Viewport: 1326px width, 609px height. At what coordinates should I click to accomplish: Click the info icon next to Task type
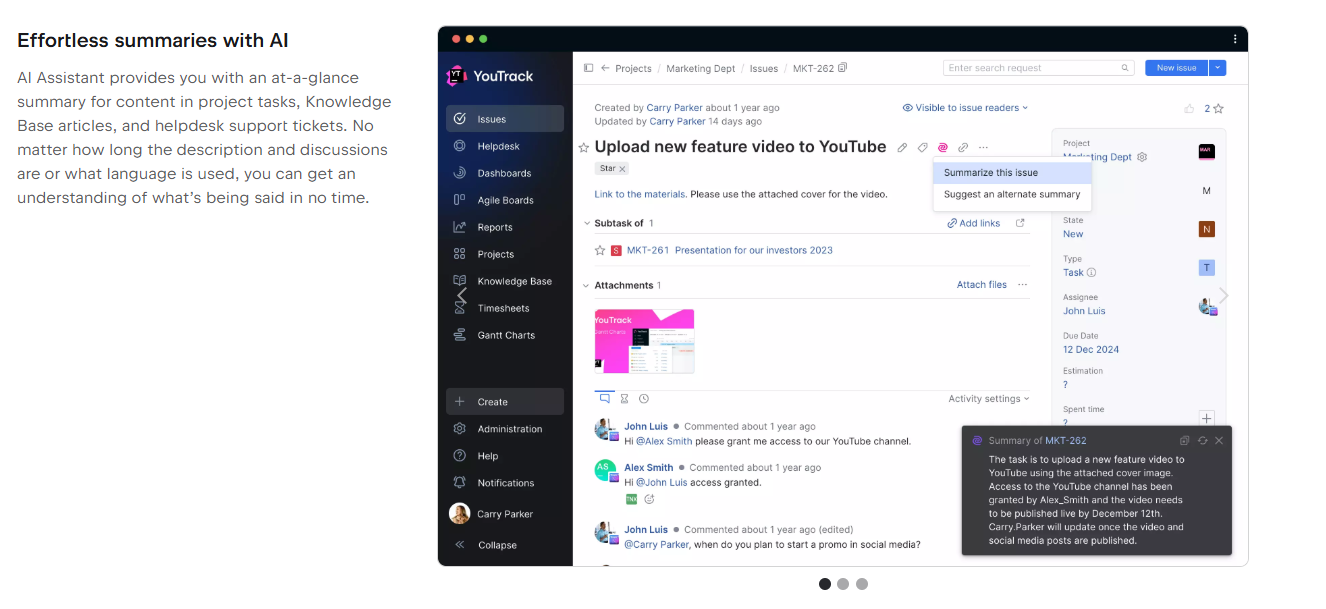[1091, 272]
